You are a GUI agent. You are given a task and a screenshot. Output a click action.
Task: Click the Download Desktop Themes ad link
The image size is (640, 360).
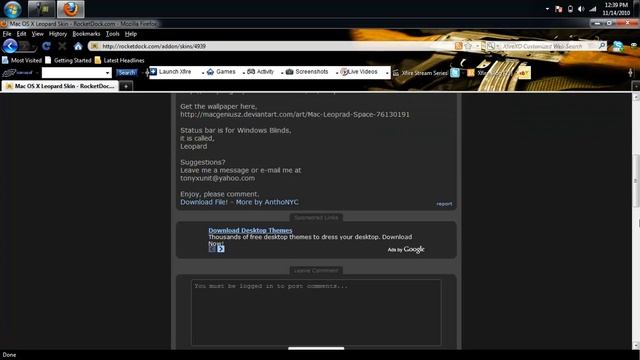[250, 230]
